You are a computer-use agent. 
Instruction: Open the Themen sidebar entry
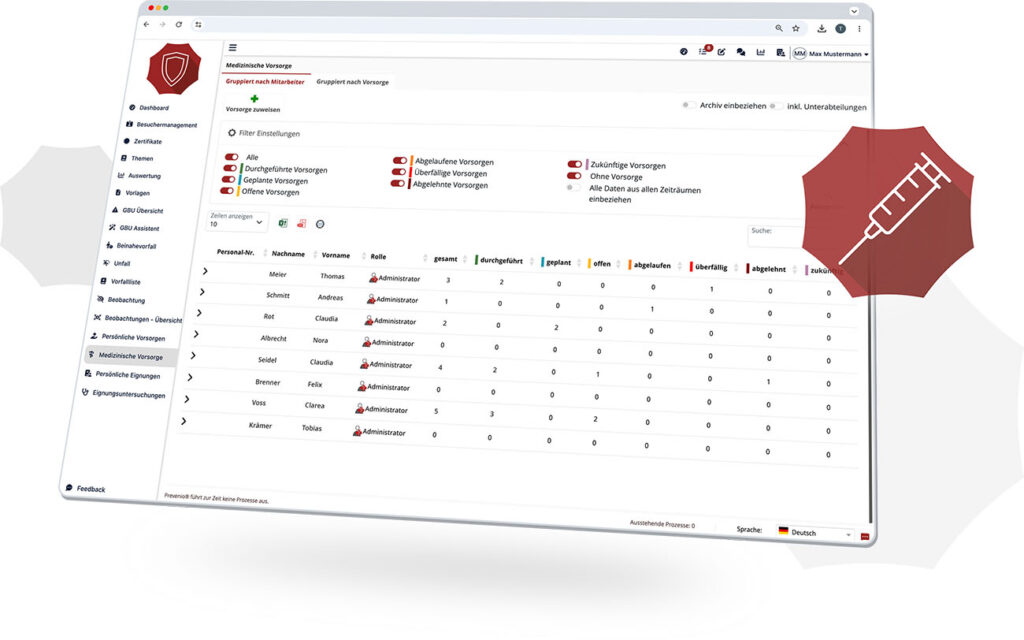tap(137, 158)
